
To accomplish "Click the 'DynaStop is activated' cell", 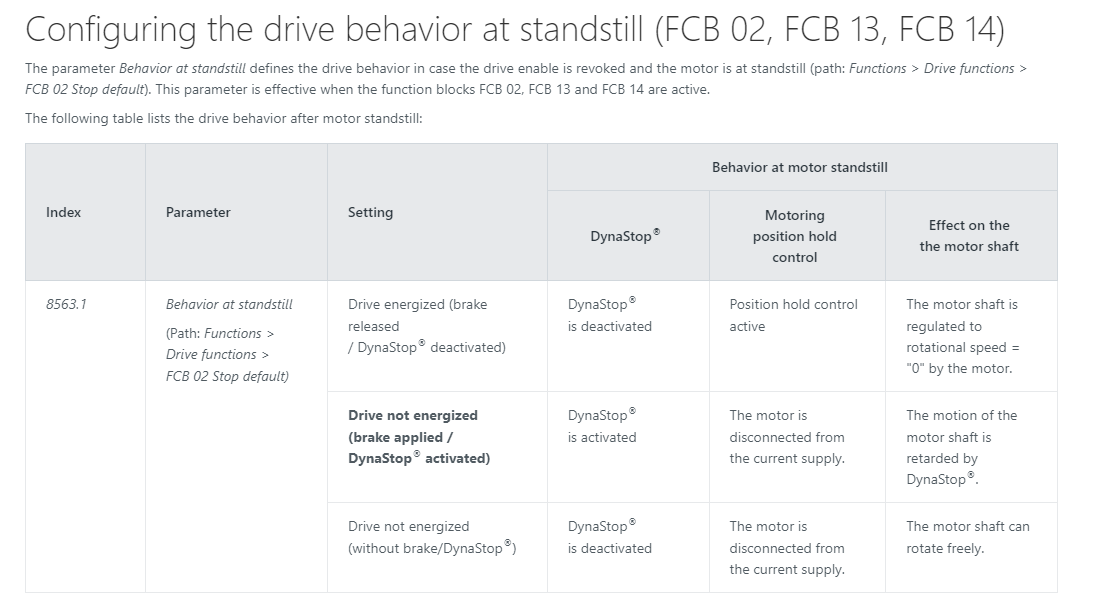I will 602,426.
